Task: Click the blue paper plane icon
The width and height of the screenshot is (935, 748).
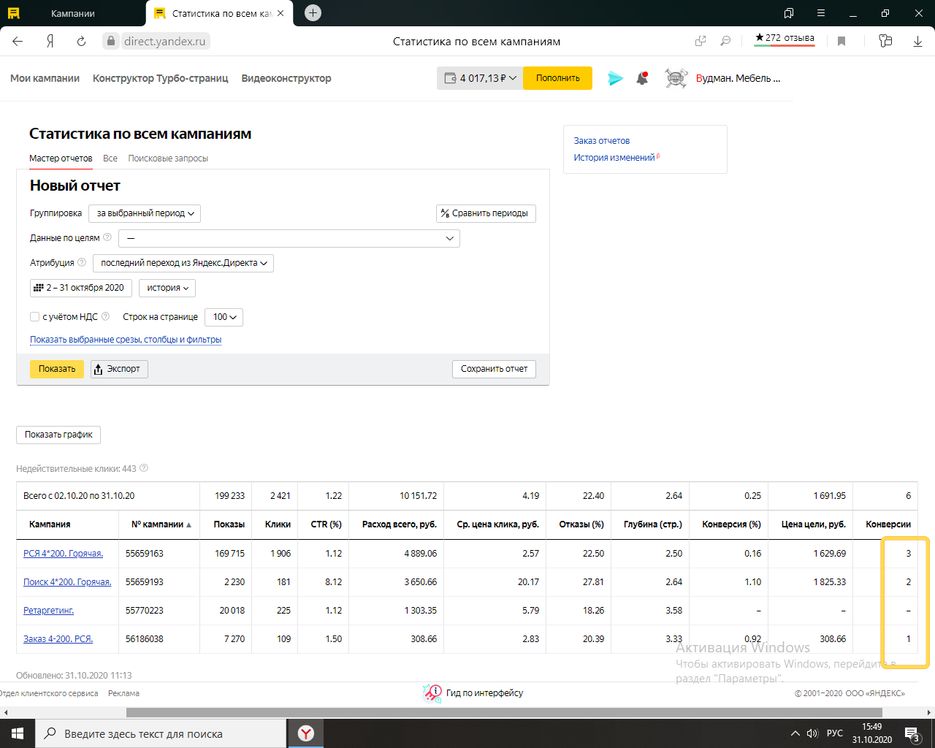Action: pos(615,78)
